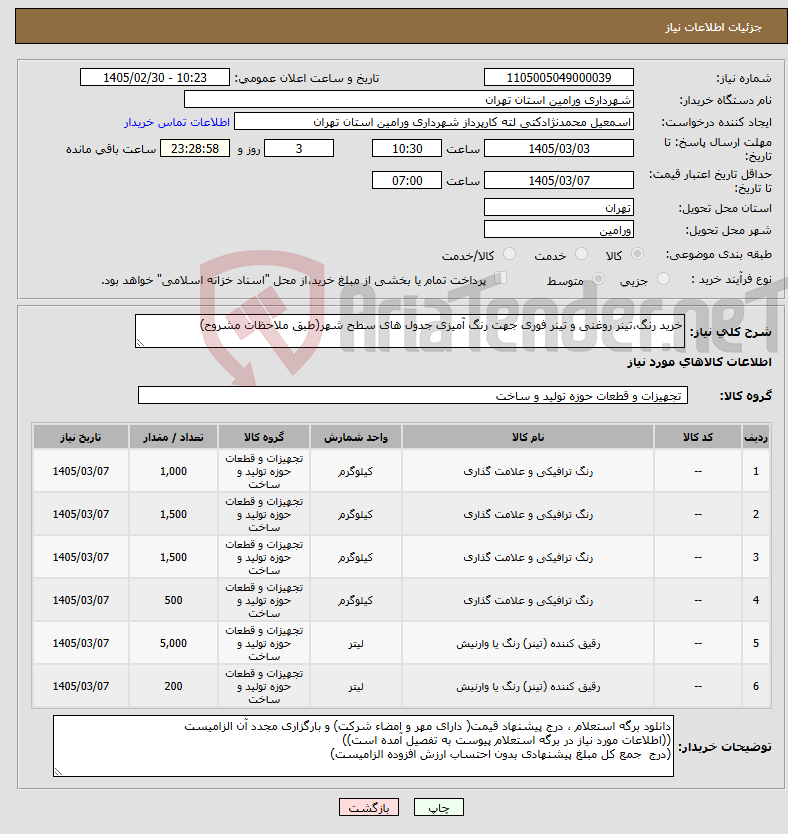Click the announcement date and time field

pos(155,78)
